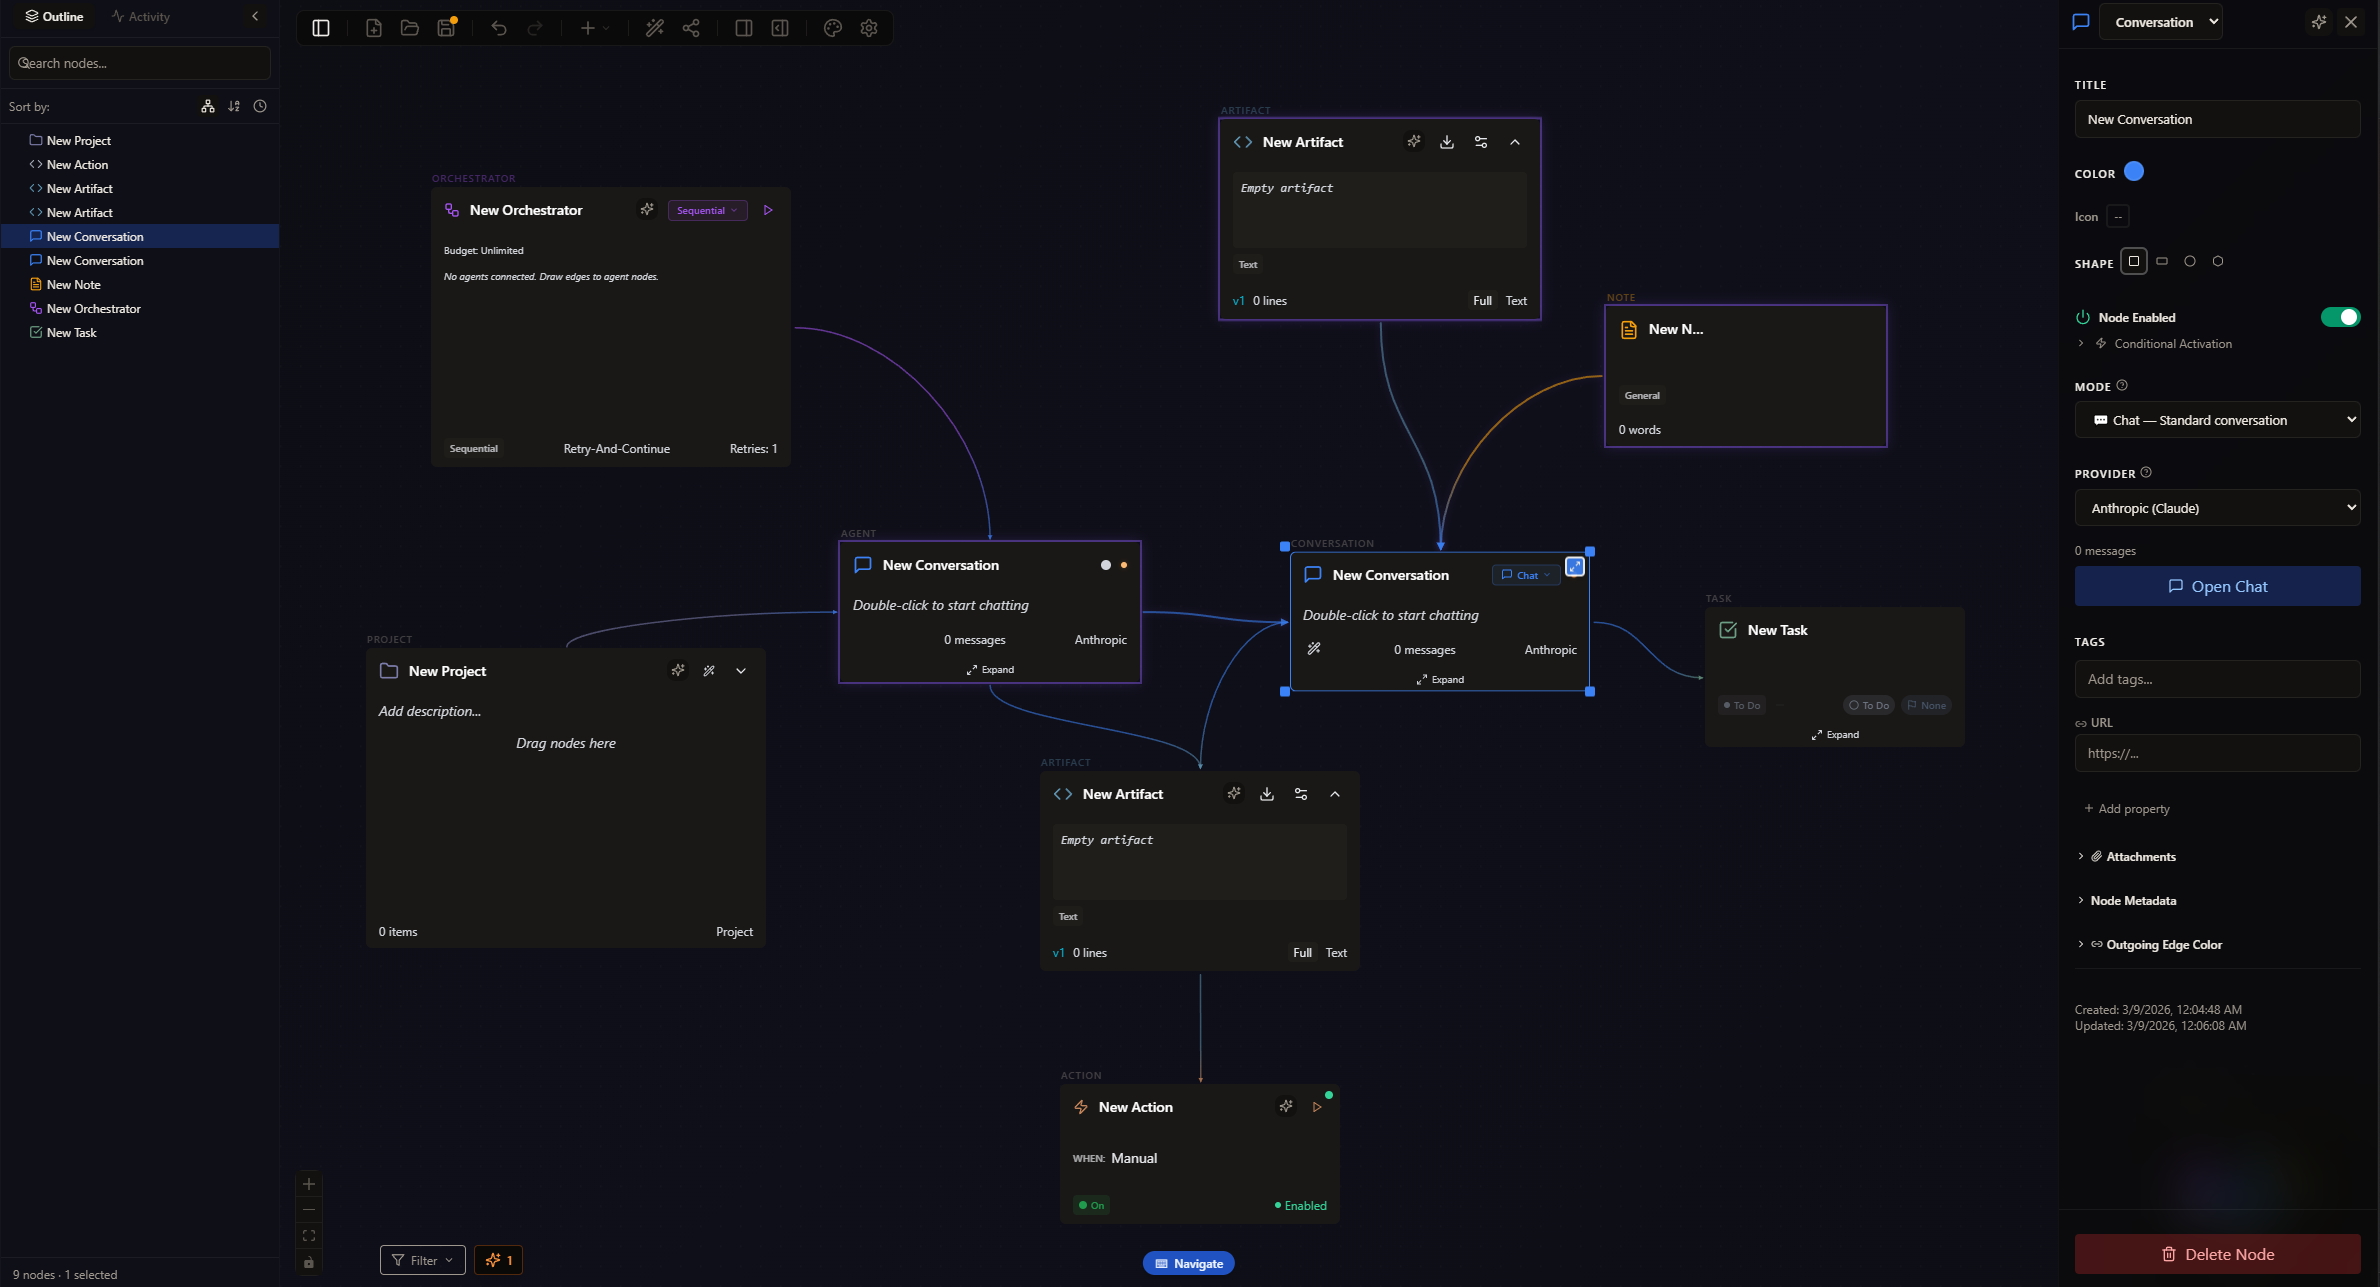This screenshot has height=1287, width=2380.
Task: Expand the Node Metadata section
Action: [2134, 900]
